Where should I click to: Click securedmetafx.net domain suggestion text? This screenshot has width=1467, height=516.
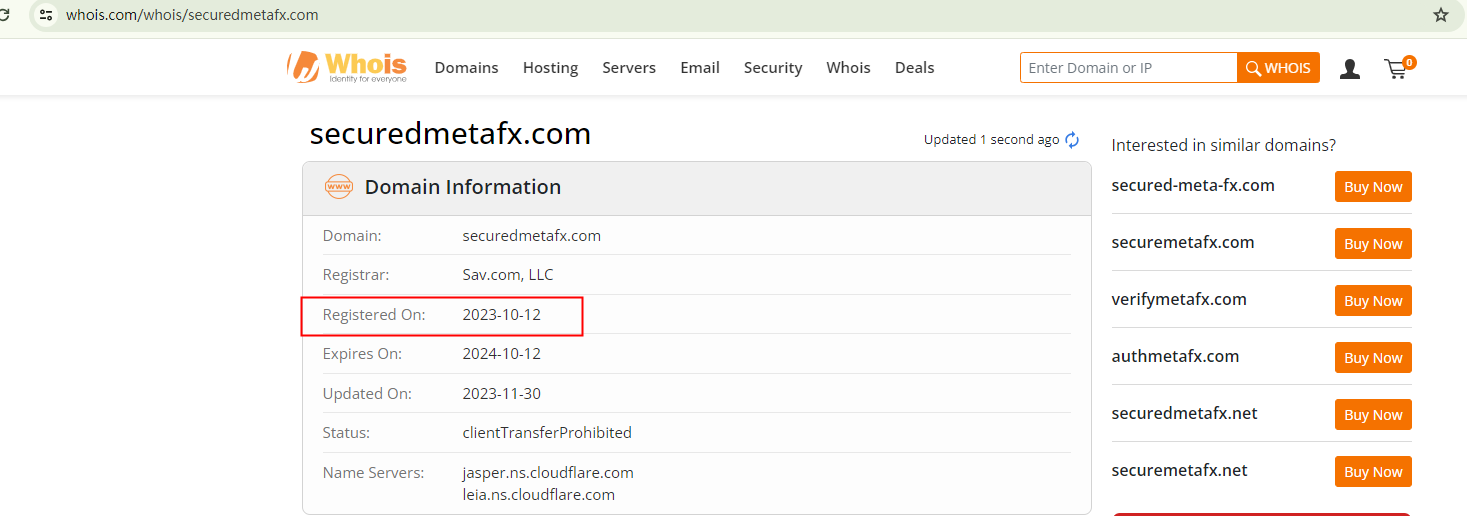click(x=1184, y=413)
